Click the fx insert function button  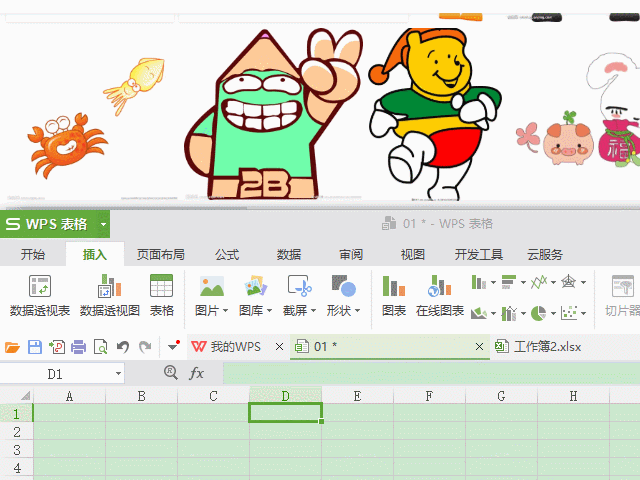(196, 373)
